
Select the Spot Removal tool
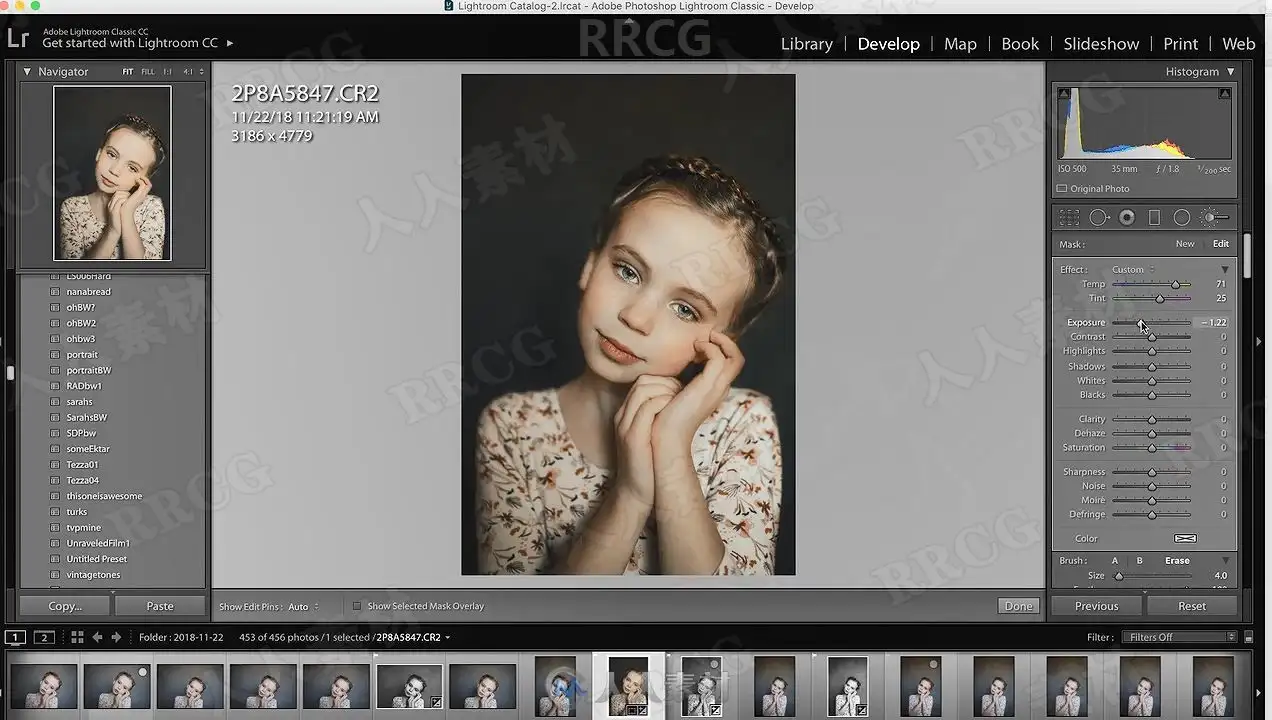1098,217
